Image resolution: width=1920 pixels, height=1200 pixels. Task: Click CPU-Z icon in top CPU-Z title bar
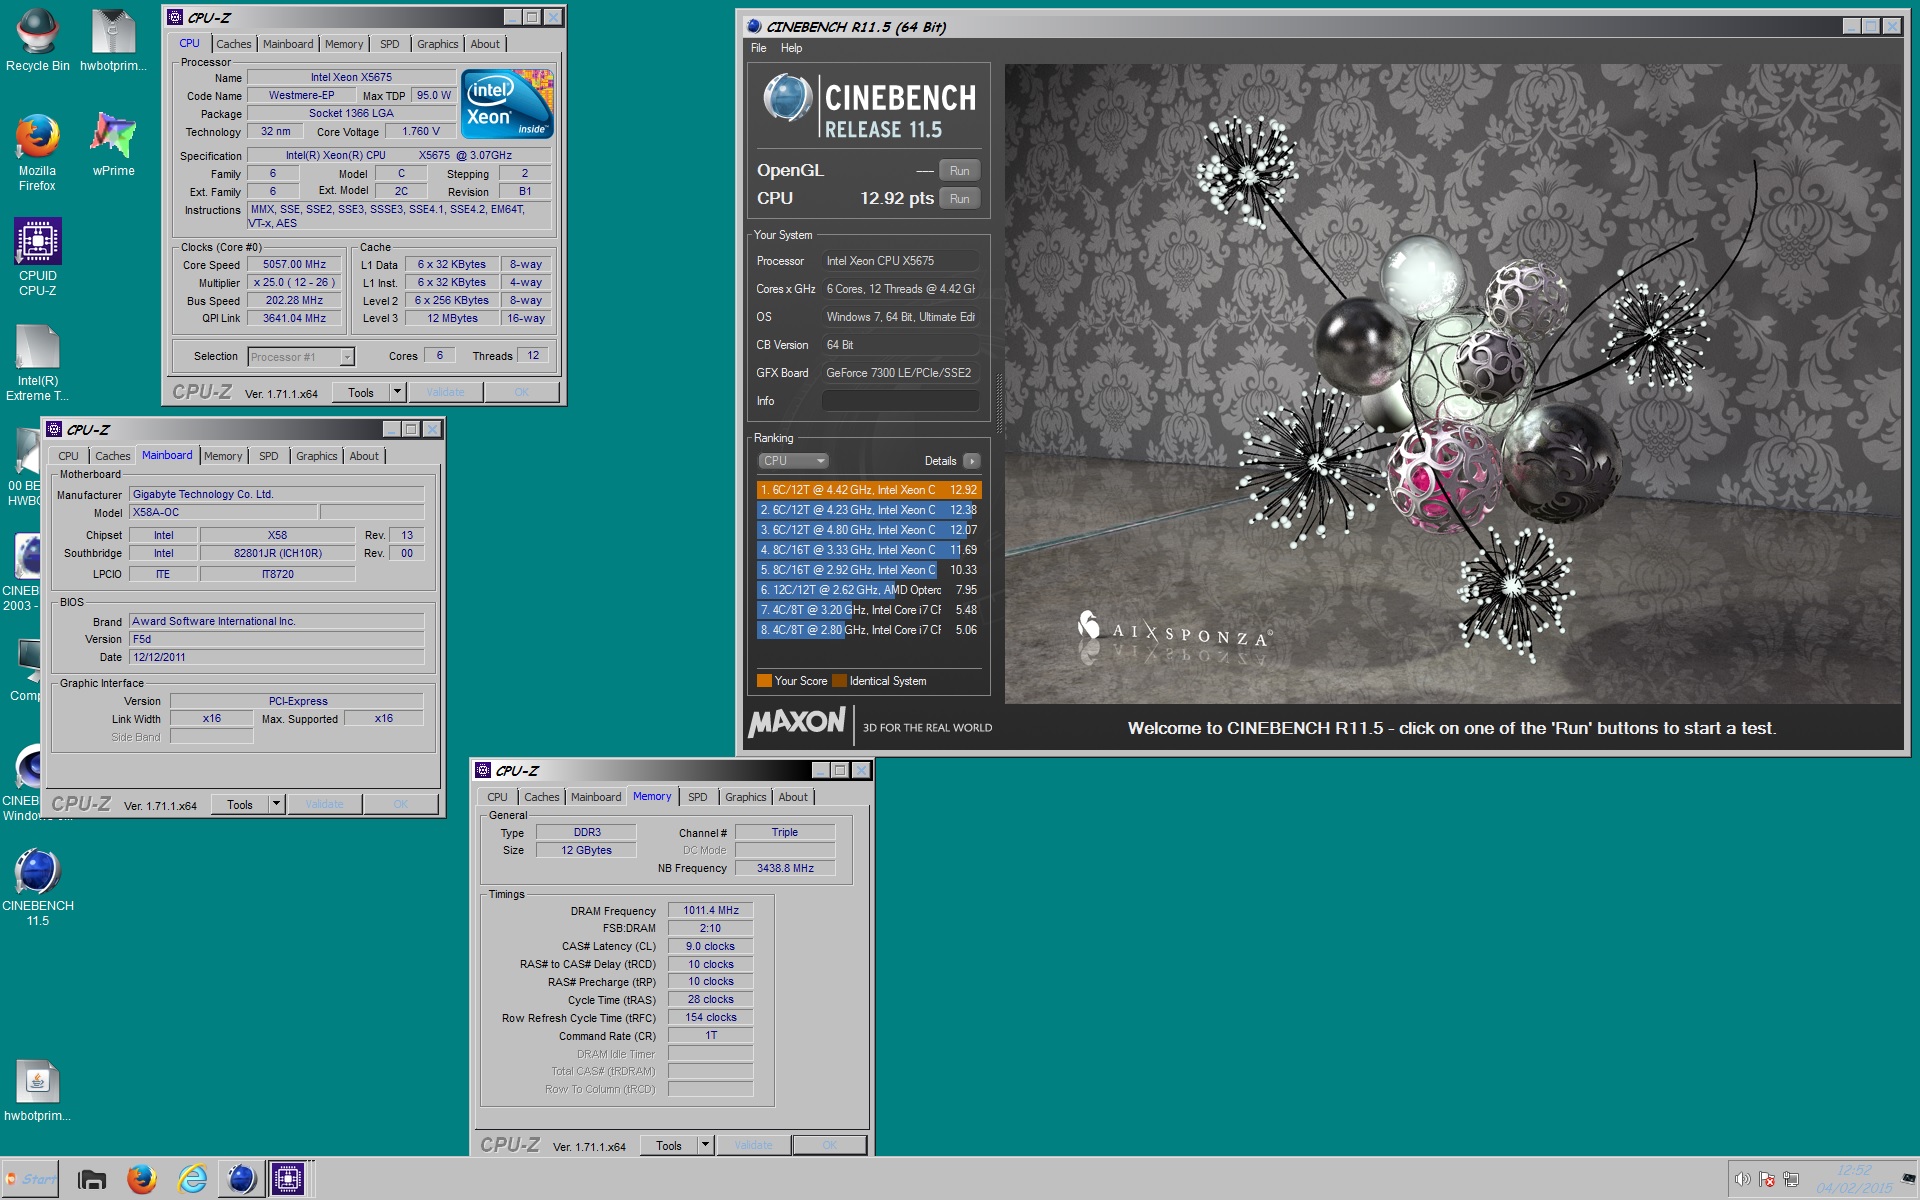pos(175,17)
